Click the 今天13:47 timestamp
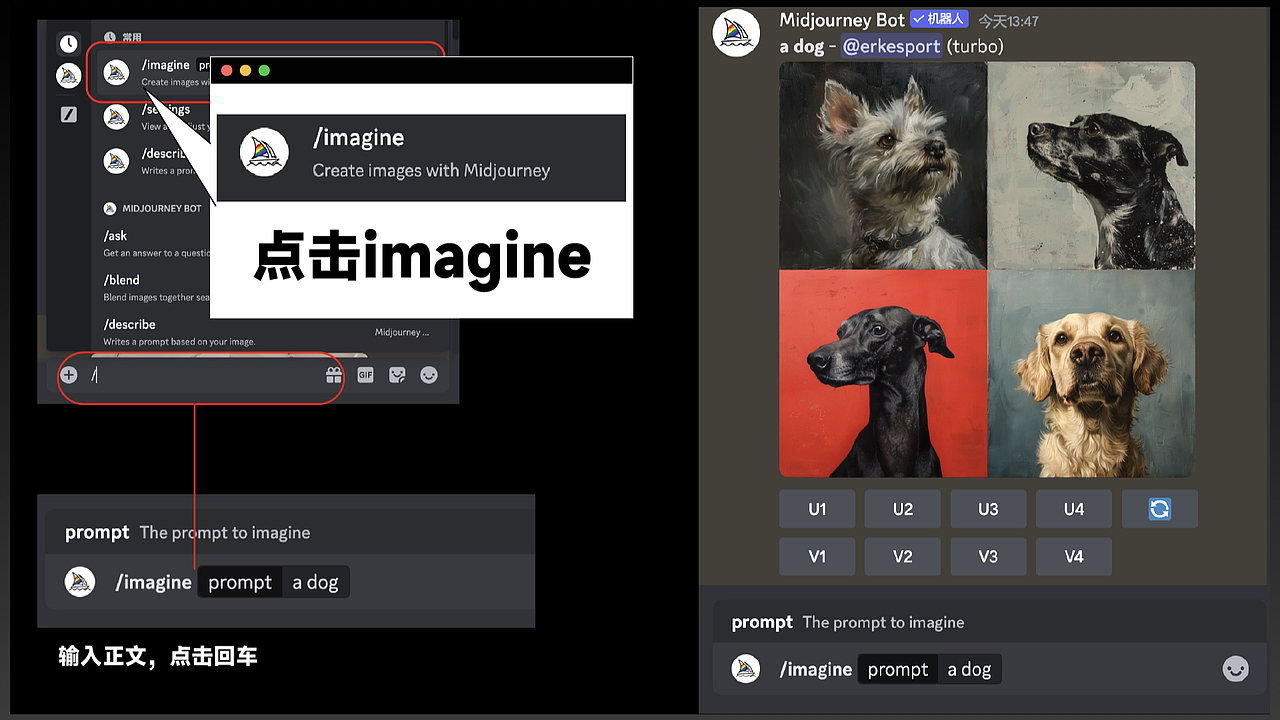The height and width of the screenshot is (720, 1280). 1008,21
